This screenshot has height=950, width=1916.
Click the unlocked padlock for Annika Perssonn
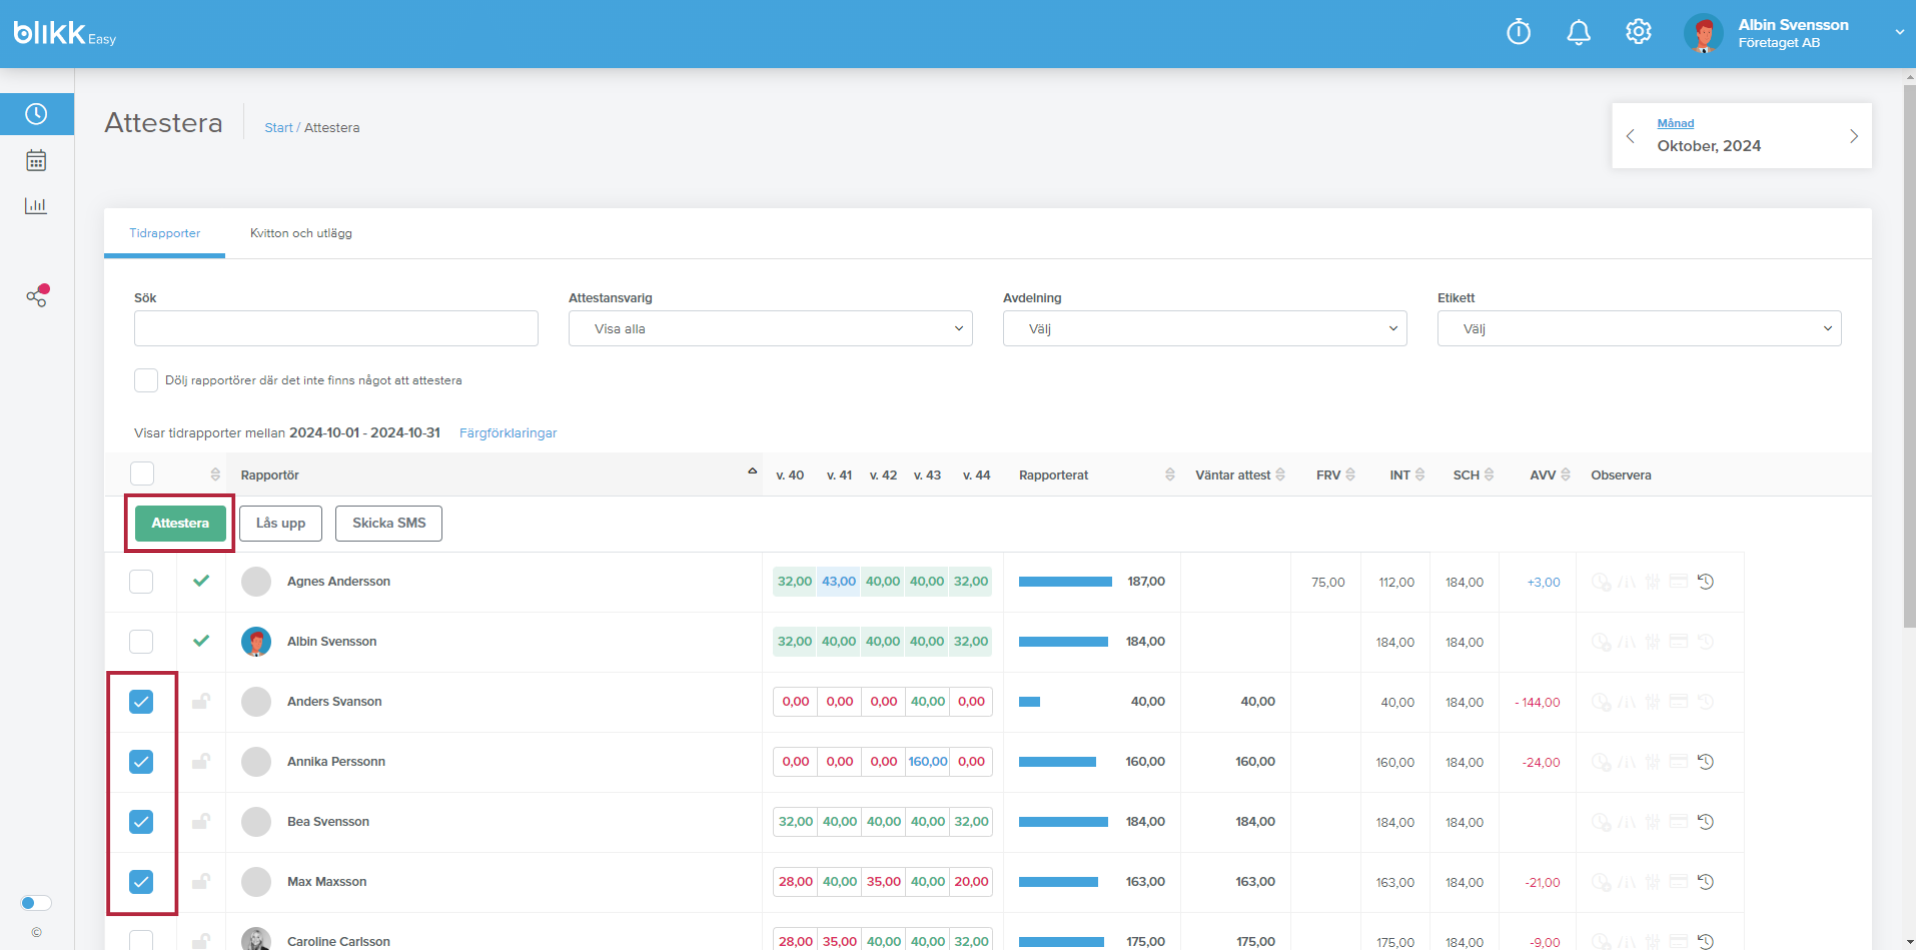(x=201, y=761)
